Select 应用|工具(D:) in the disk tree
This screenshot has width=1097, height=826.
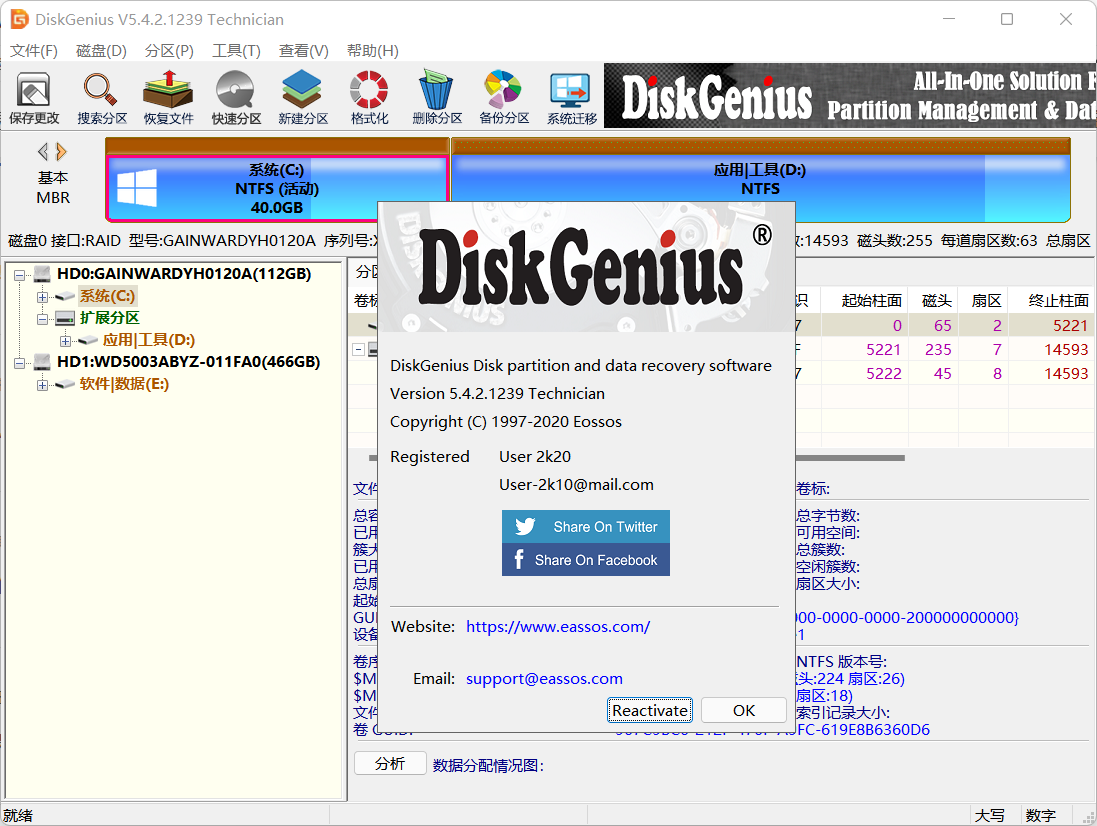pos(148,341)
